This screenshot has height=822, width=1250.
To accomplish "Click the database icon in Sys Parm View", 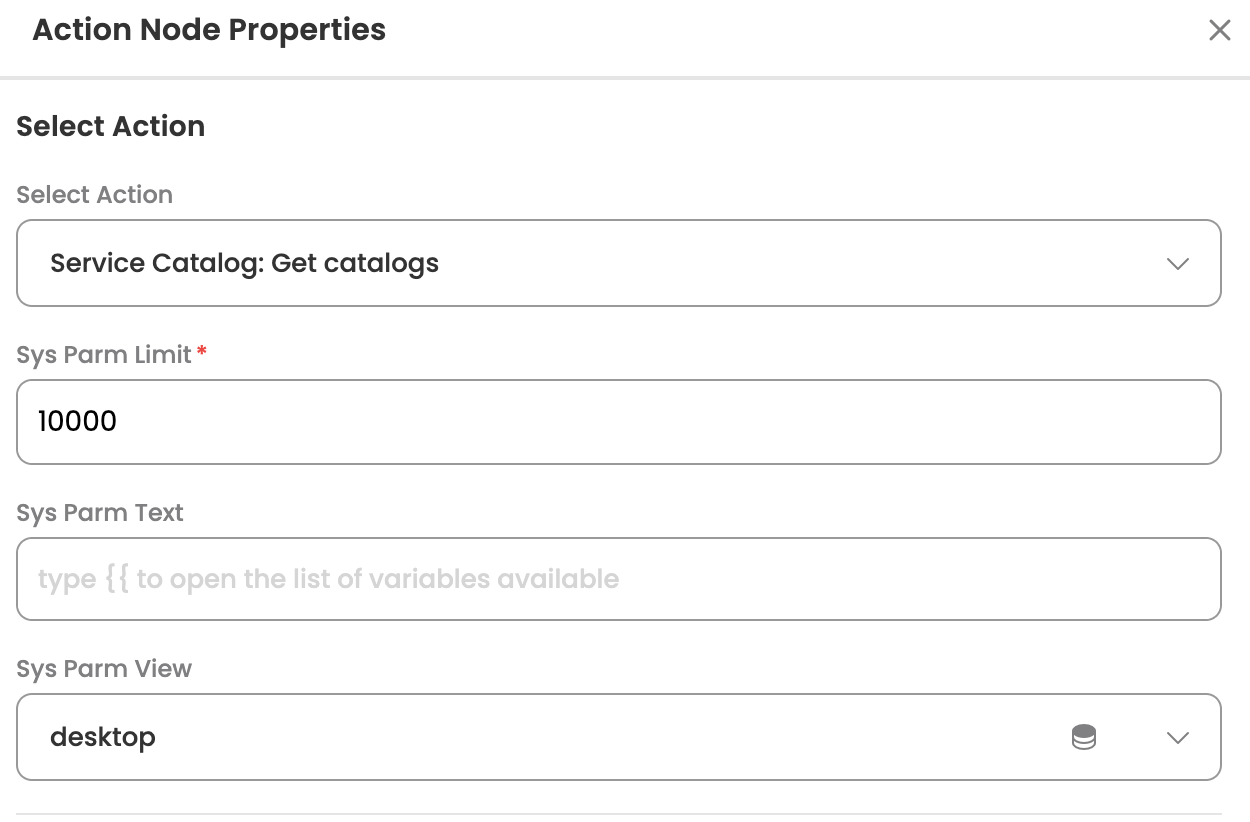I will (x=1084, y=738).
